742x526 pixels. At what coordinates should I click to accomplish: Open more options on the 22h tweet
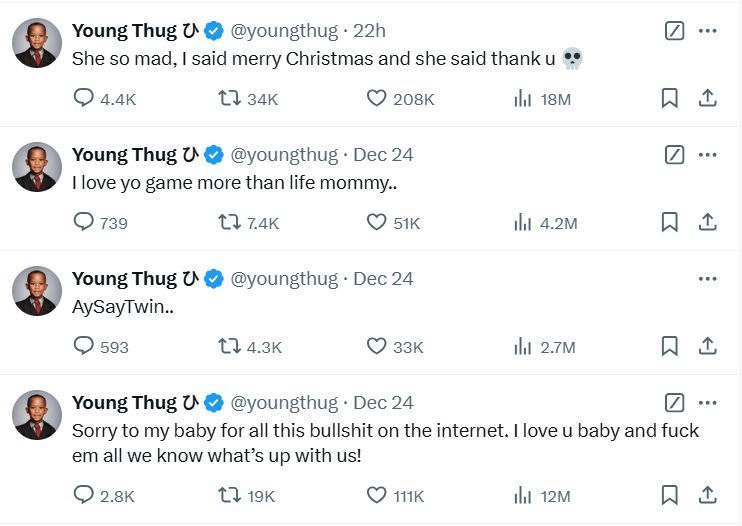pos(707,31)
